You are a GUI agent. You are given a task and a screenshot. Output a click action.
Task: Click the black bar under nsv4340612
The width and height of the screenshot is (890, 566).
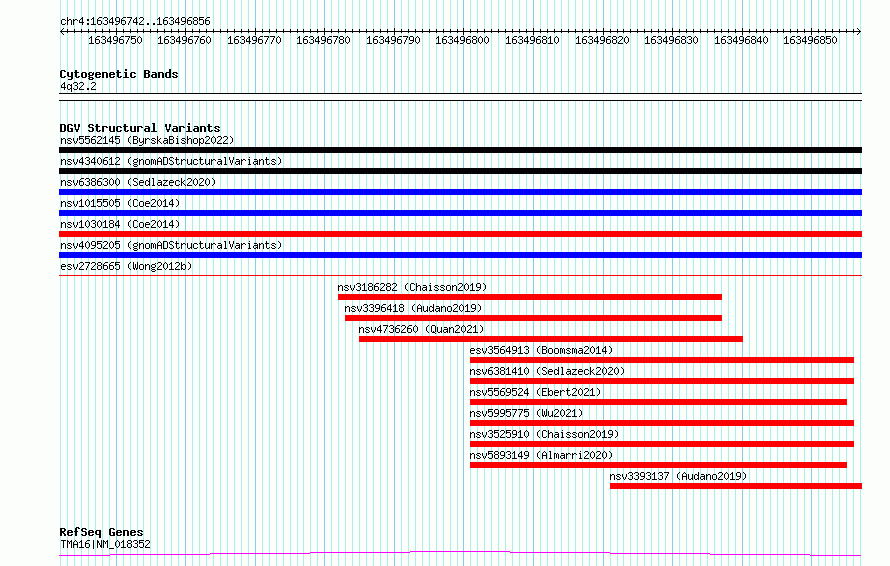click(x=460, y=171)
